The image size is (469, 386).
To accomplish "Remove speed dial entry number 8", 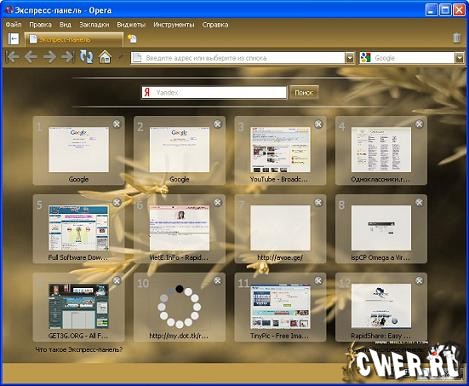I will click(419, 203).
